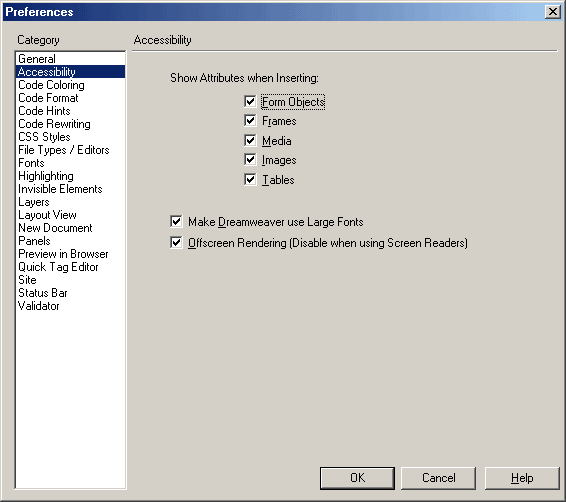Open Help for Accessibility preferences
This screenshot has height=502, width=566.
pyautogui.click(x=522, y=478)
